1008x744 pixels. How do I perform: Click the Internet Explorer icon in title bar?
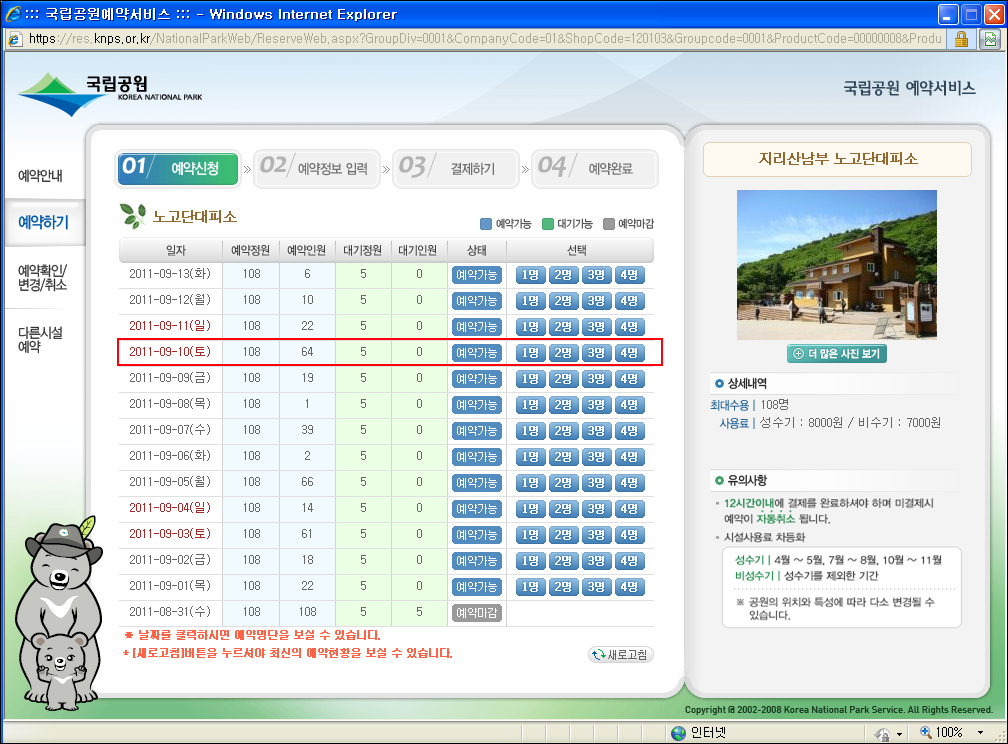click(x=14, y=14)
